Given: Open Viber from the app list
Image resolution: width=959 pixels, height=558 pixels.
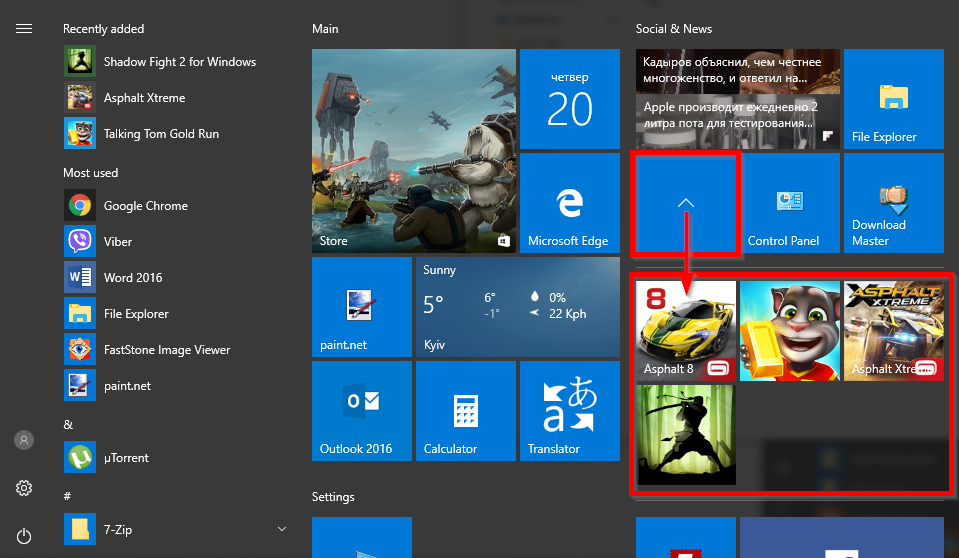Looking at the screenshot, I should (x=117, y=242).
